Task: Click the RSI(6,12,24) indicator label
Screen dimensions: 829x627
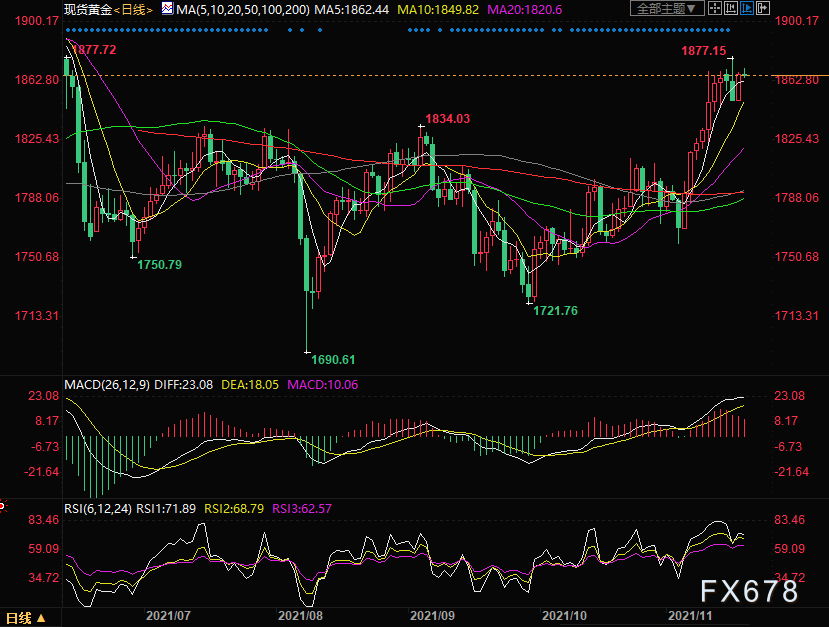Action: coord(98,509)
